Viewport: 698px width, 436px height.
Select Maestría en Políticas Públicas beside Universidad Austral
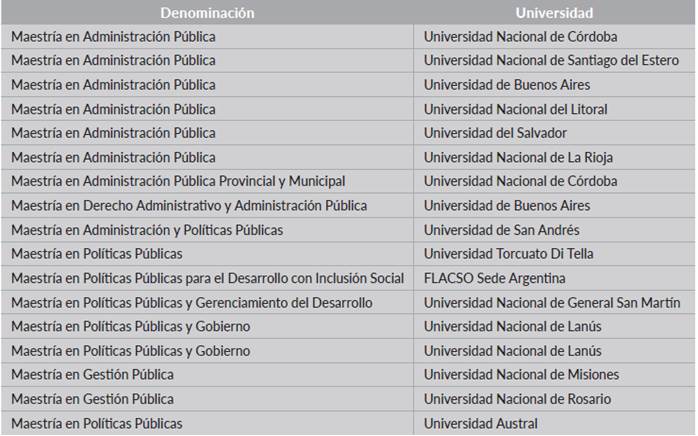pos(97,423)
